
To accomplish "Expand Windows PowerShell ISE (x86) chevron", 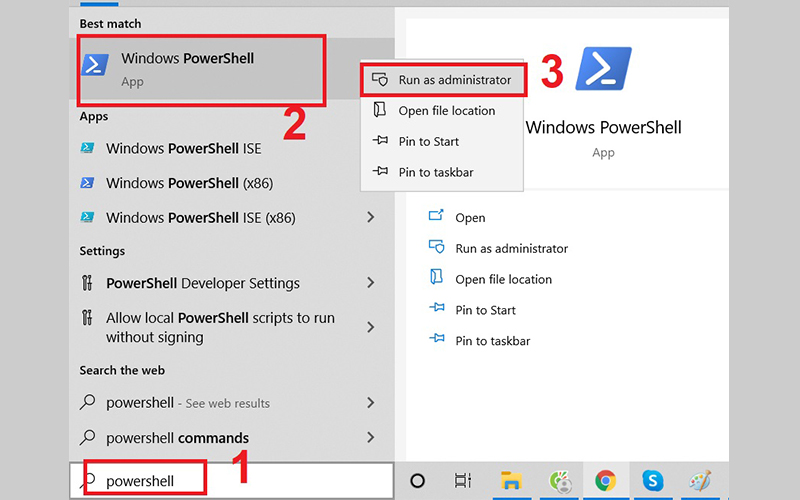I will click(371, 218).
